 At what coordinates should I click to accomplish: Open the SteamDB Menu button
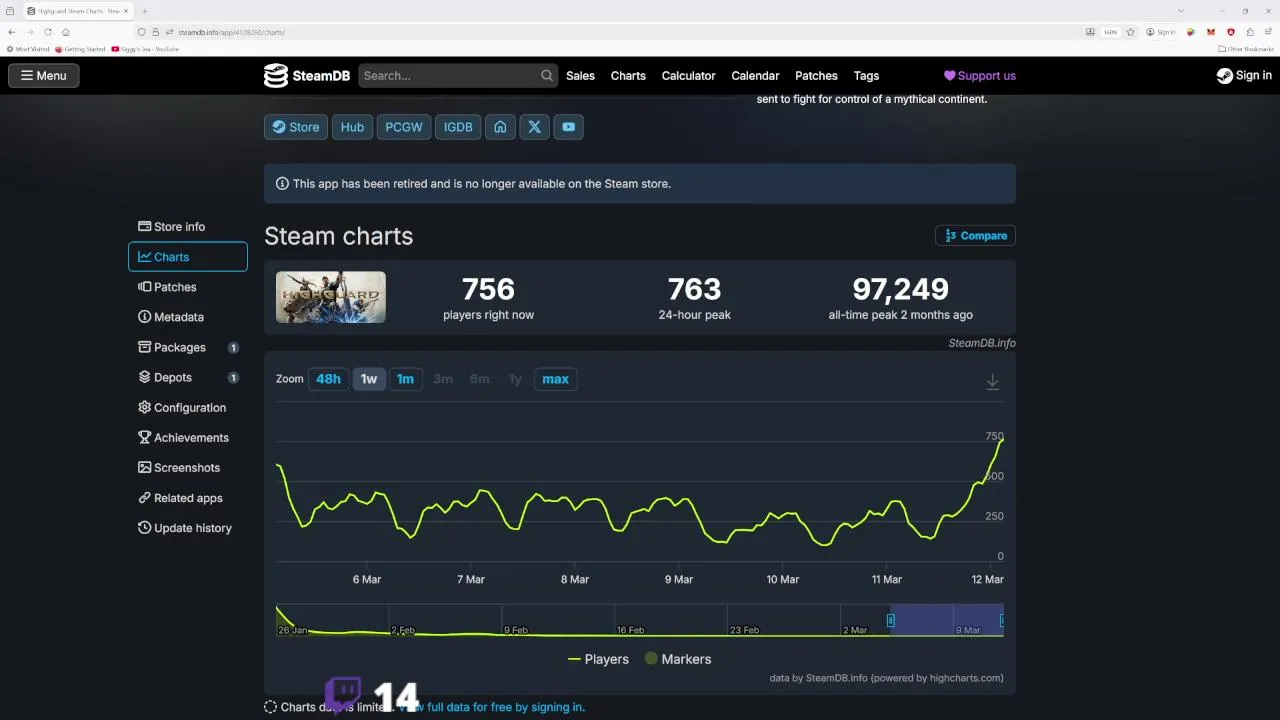44,75
